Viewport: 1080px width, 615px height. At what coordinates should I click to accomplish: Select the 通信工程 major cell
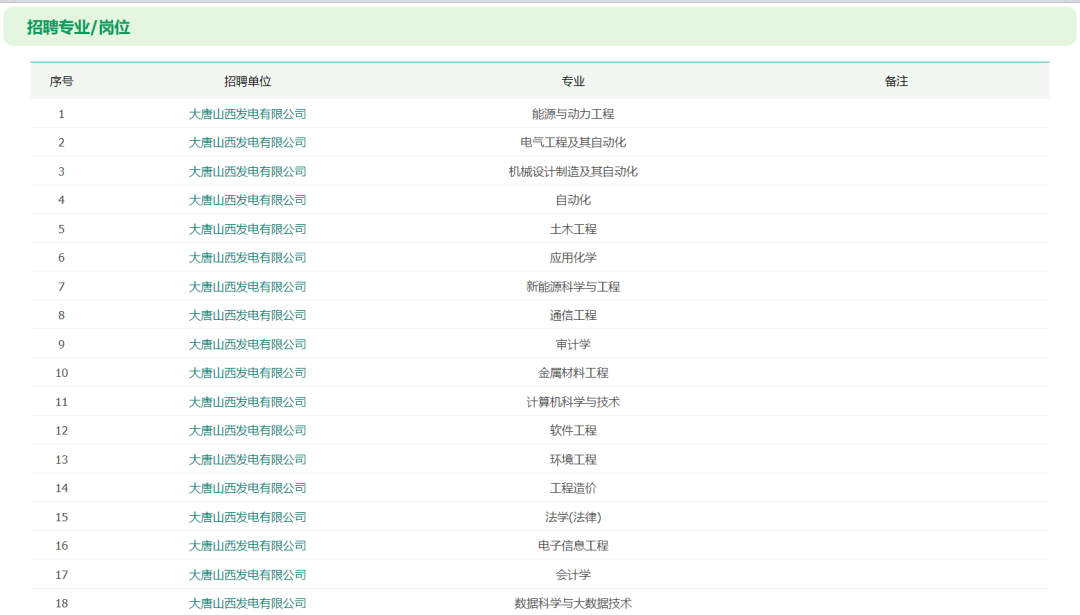point(573,315)
